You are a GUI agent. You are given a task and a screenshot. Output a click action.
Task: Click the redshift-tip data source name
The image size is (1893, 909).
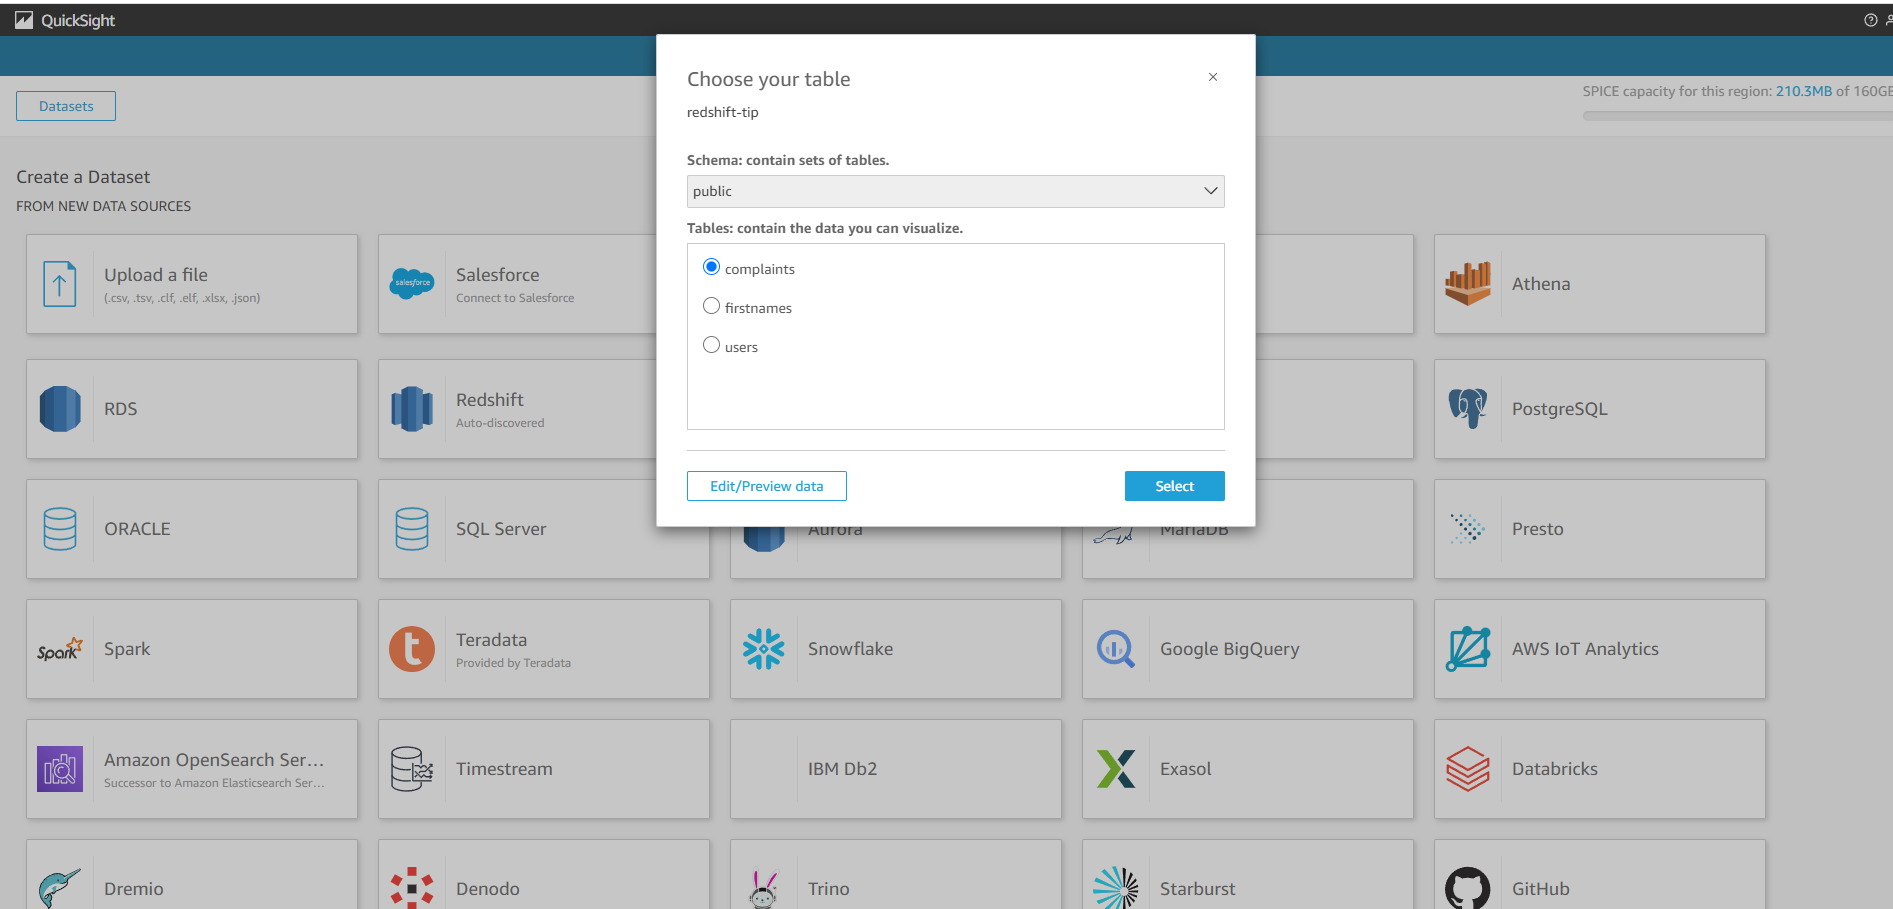[723, 112]
